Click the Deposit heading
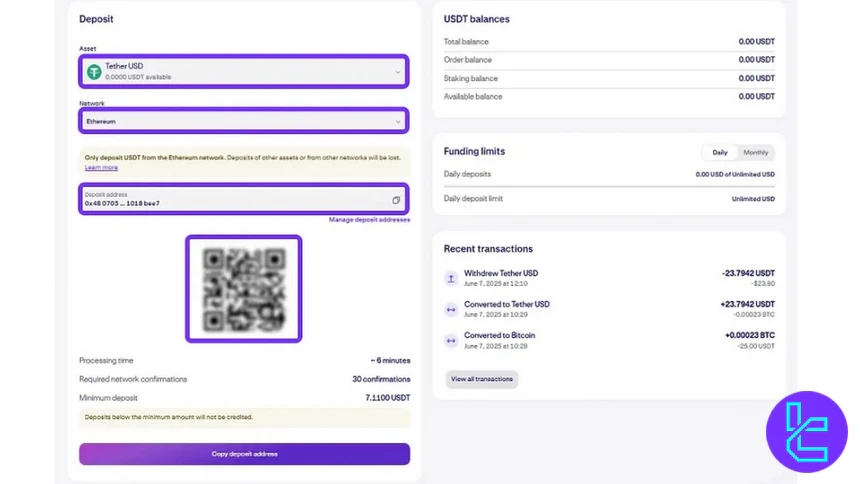The height and width of the screenshot is (484, 860). coord(96,19)
